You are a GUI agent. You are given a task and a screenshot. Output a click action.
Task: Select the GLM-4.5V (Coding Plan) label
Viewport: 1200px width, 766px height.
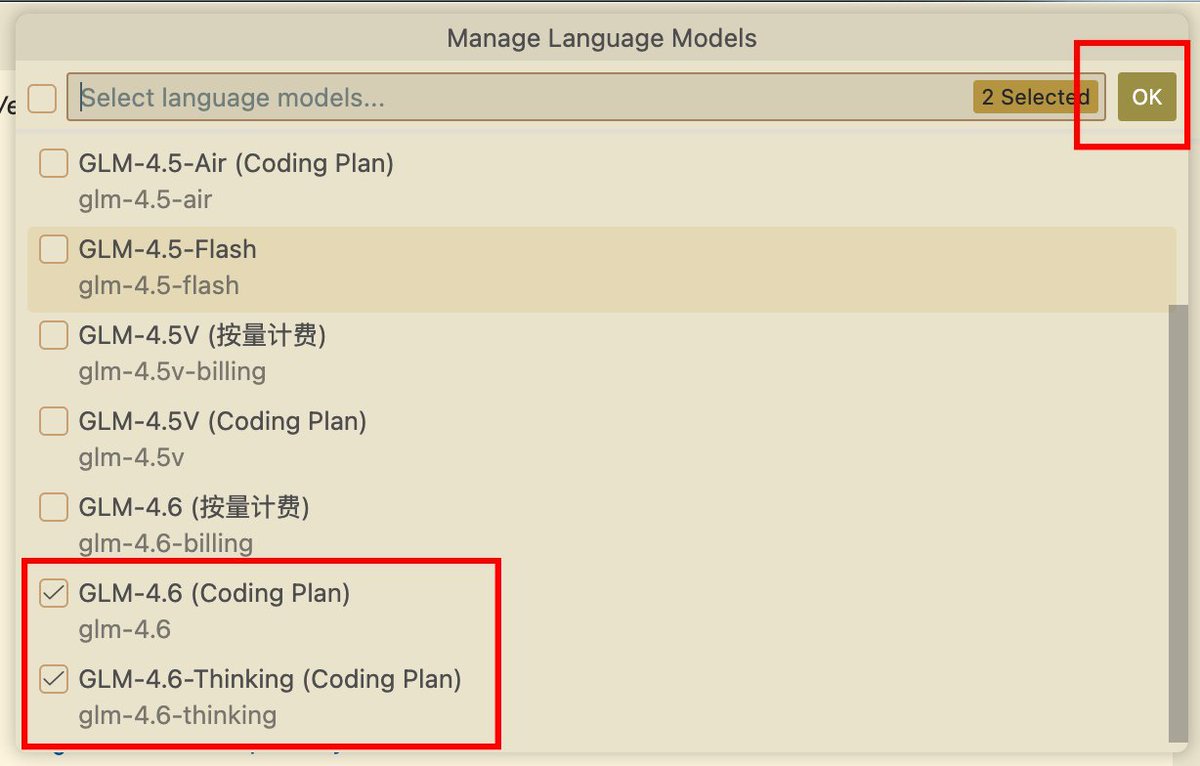[x=222, y=421]
